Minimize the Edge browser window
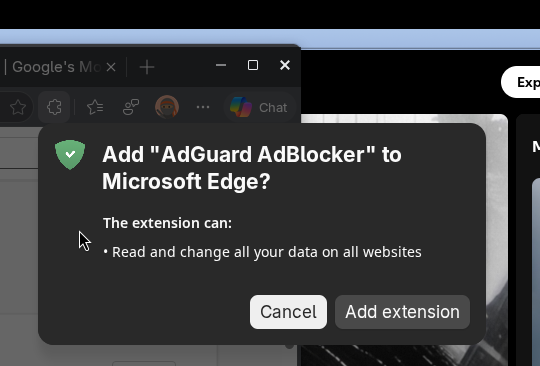 [x=221, y=65]
